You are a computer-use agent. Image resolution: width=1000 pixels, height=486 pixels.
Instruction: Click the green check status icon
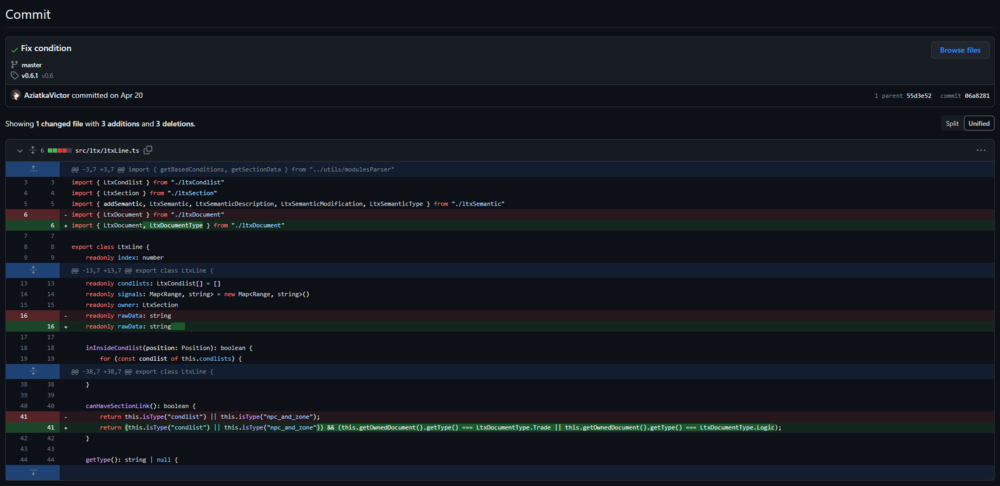click(13, 49)
